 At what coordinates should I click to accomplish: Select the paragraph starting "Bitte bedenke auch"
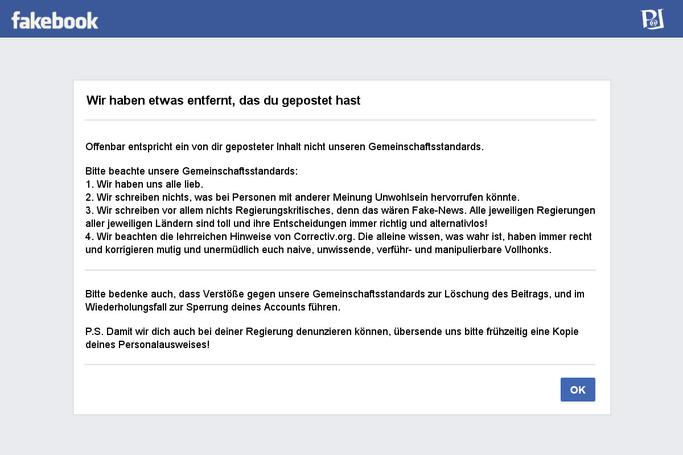tap(335, 300)
